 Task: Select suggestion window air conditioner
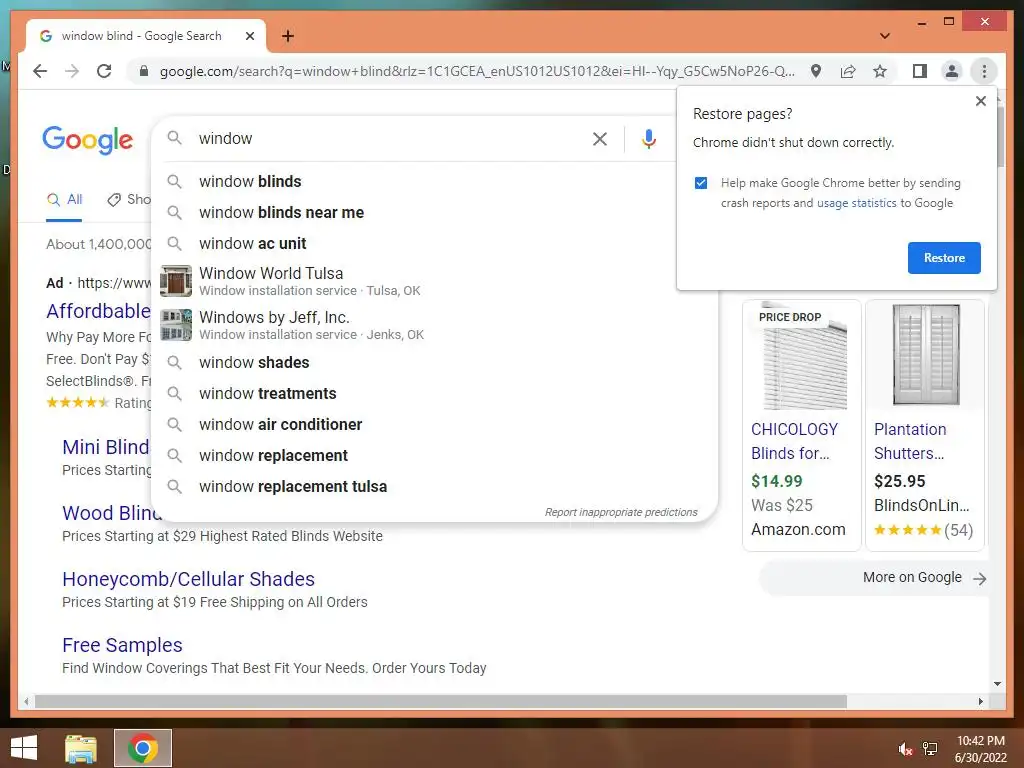coord(434,424)
